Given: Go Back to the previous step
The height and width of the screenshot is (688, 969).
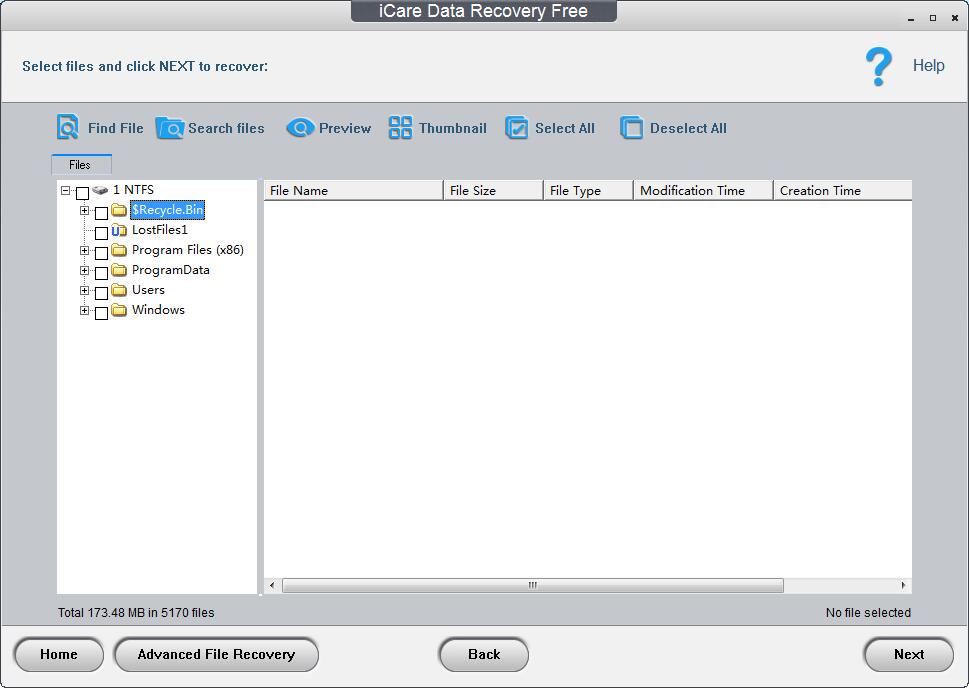Looking at the screenshot, I should (x=484, y=654).
